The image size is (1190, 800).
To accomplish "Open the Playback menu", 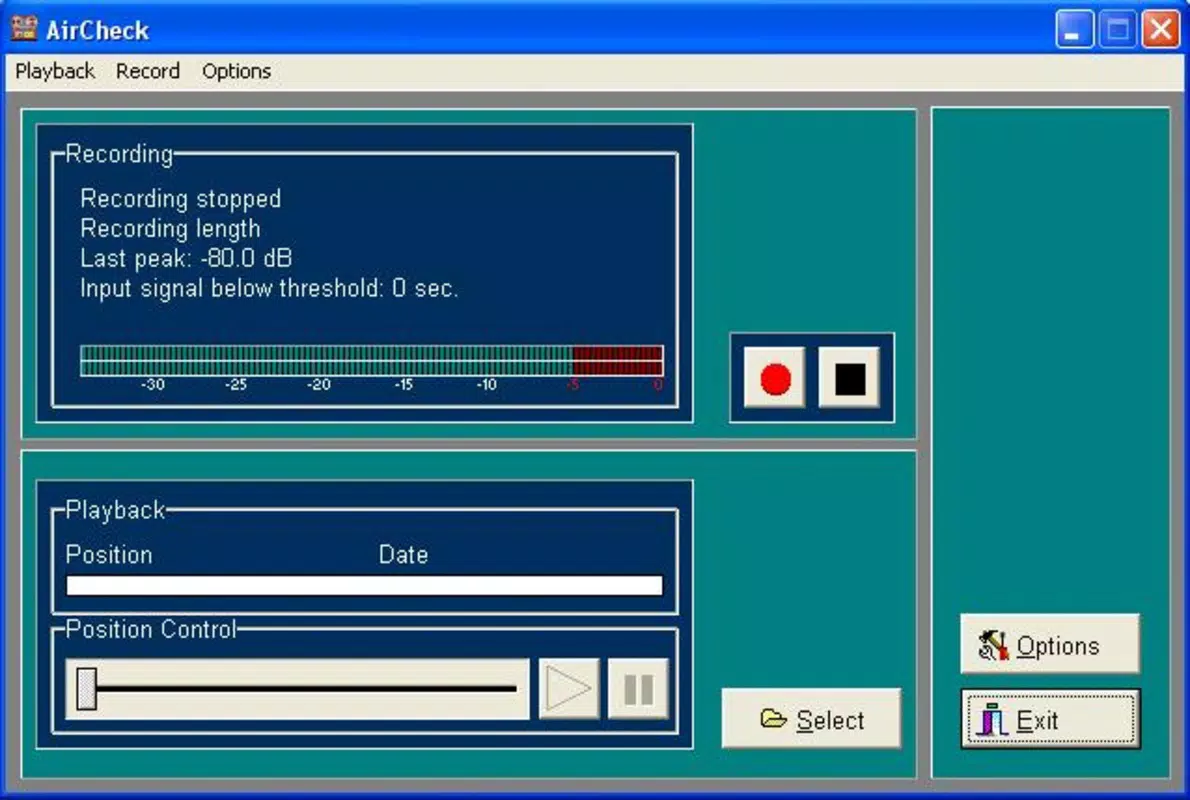I will tap(55, 71).
